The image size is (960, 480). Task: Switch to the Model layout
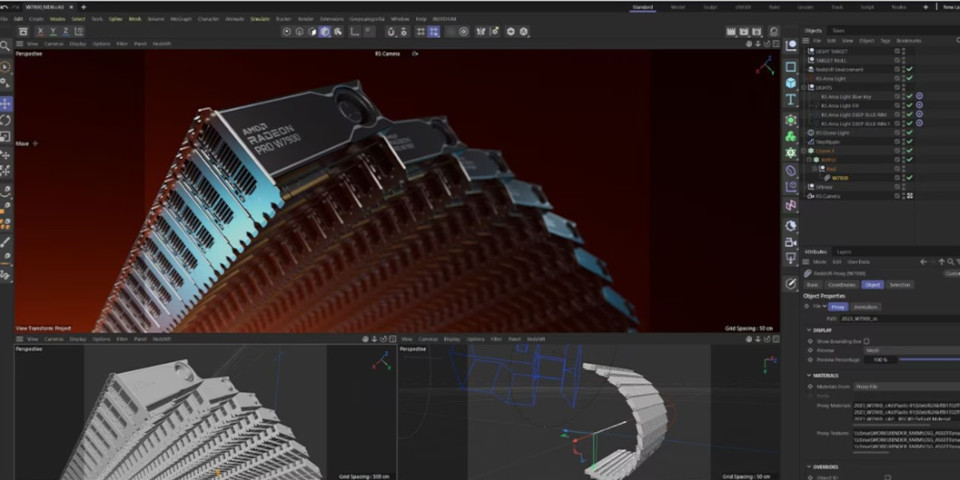pos(678,7)
